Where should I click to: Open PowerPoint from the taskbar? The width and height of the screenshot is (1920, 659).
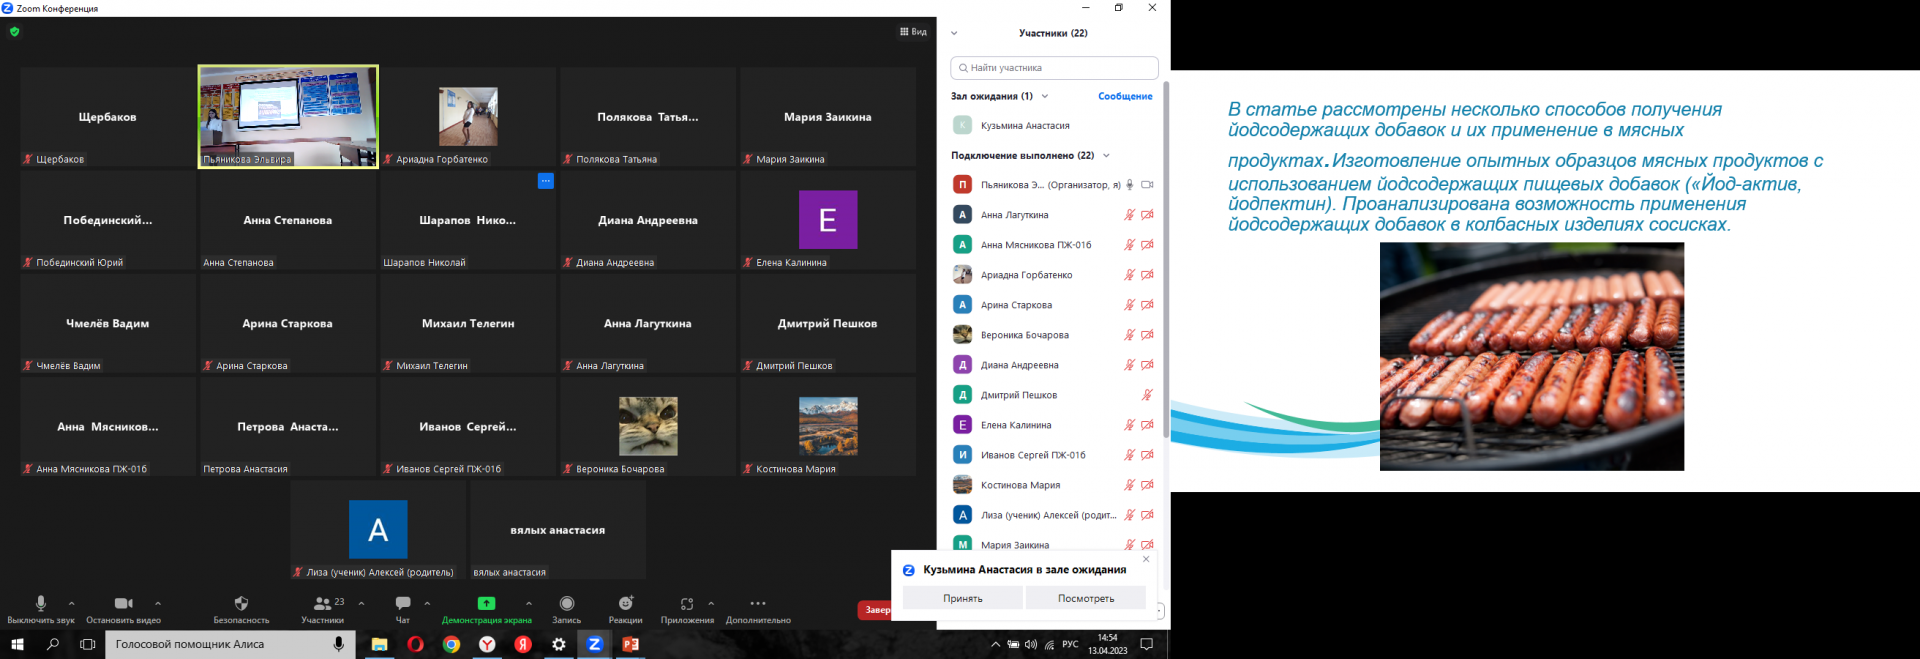(x=631, y=645)
